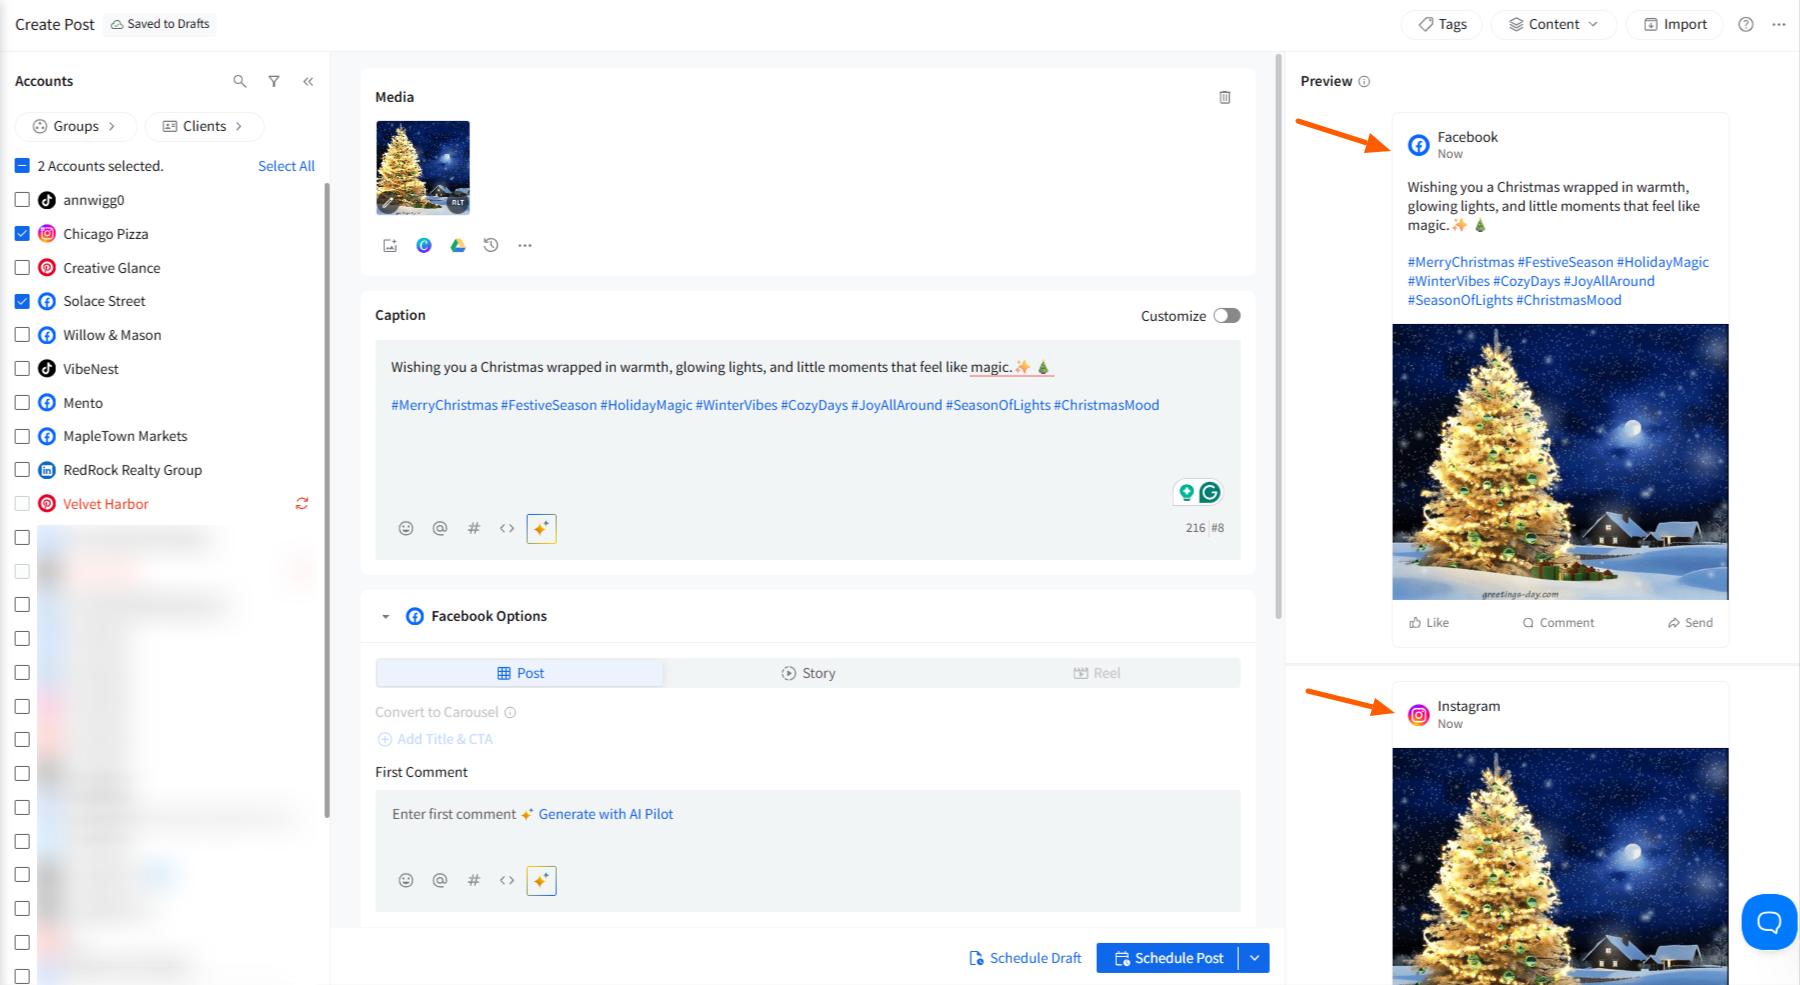1800x985 pixels.
Task: Open the Christmas tree media thumbnail
Action: [423, 168]
